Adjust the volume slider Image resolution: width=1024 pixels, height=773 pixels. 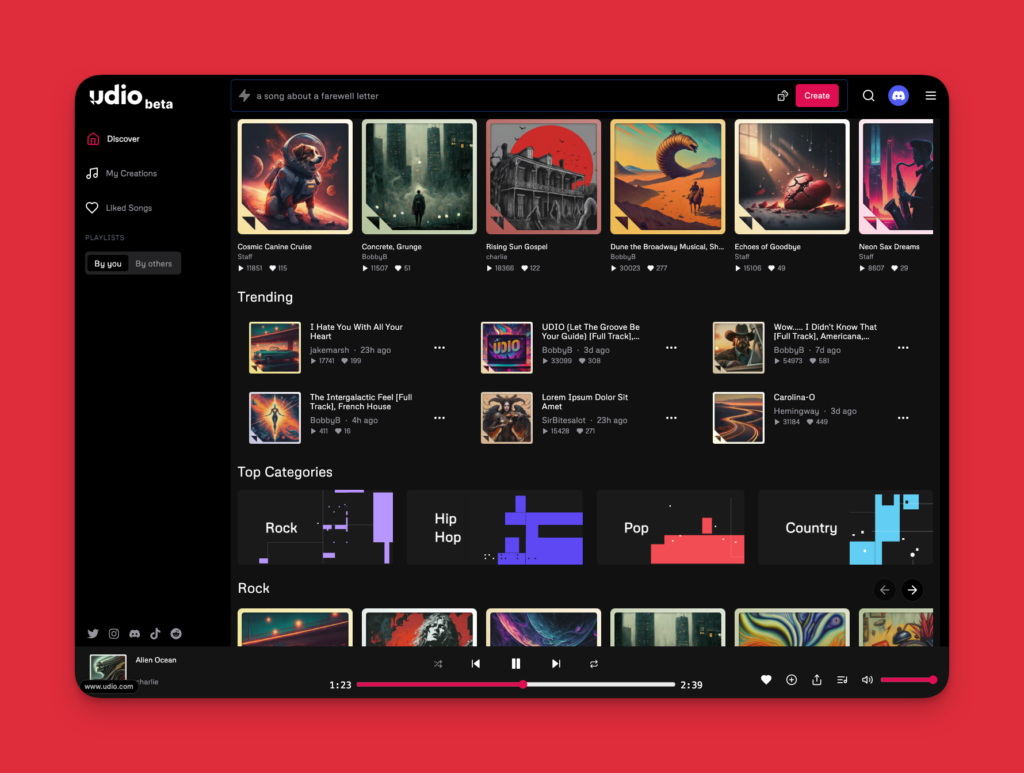coord(908,680)
